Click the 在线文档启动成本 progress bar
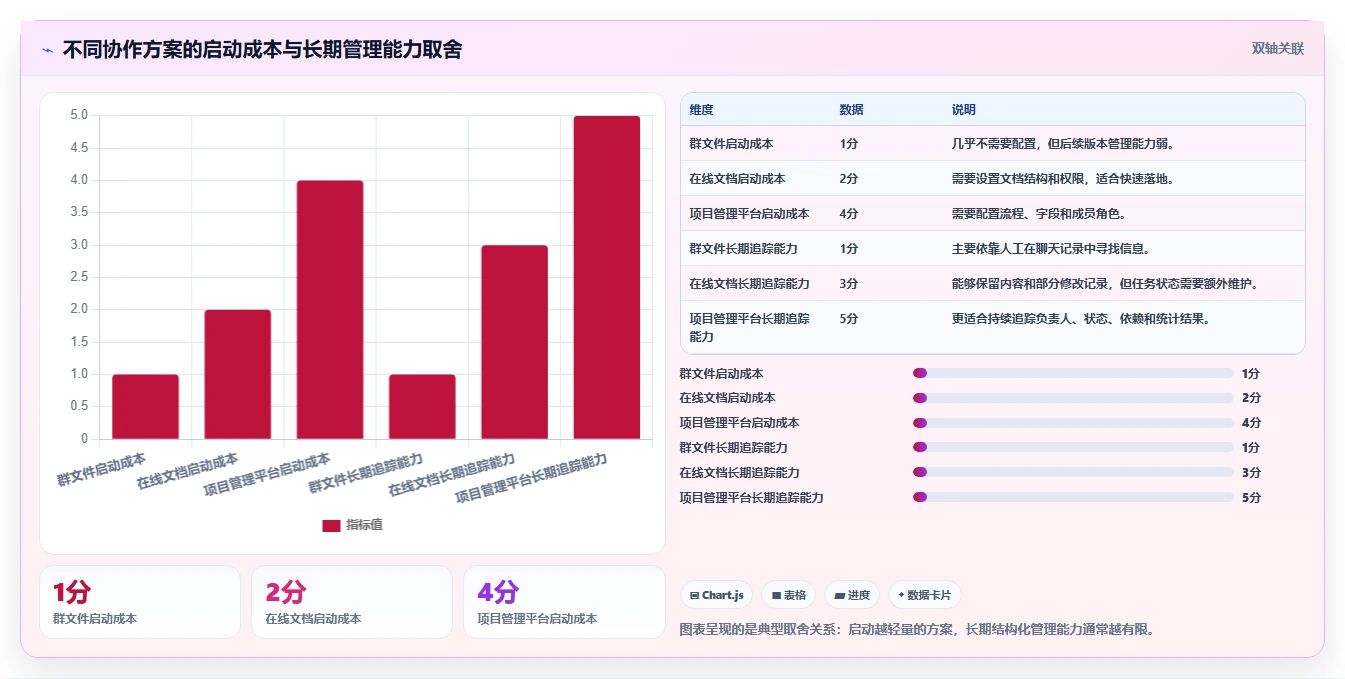This screenshot has height=679, width=1345. [1073, 398]
